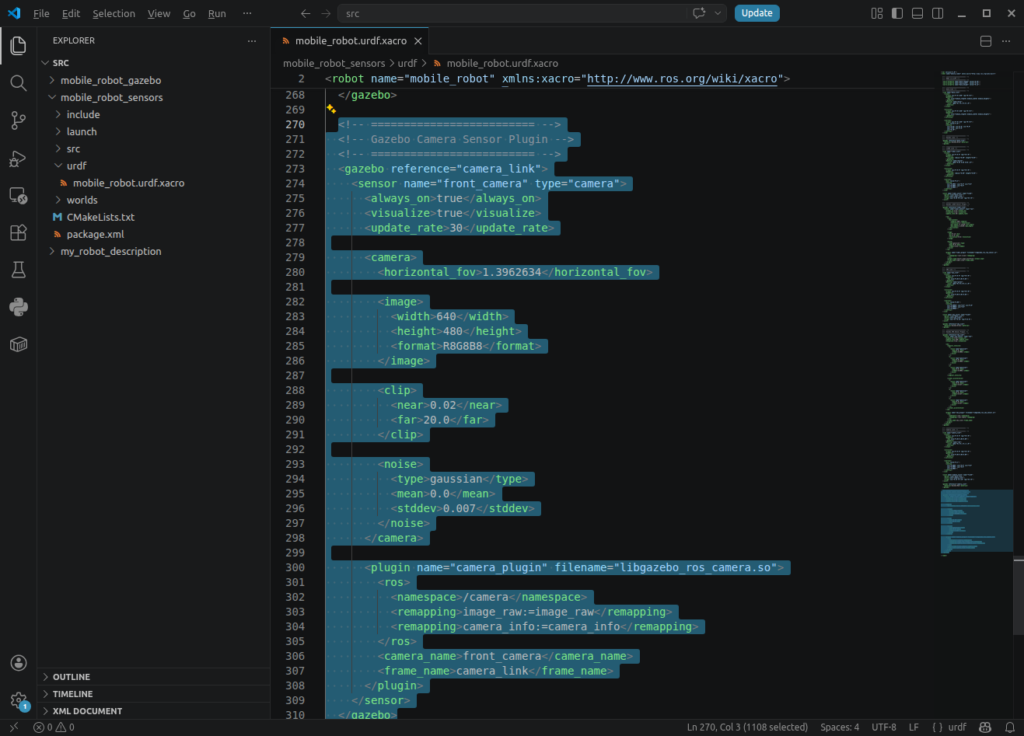Collapse the mobile_robot_sensors folder
The height and width of the screenshot is (736, 1024).
[x=52, y=97]
